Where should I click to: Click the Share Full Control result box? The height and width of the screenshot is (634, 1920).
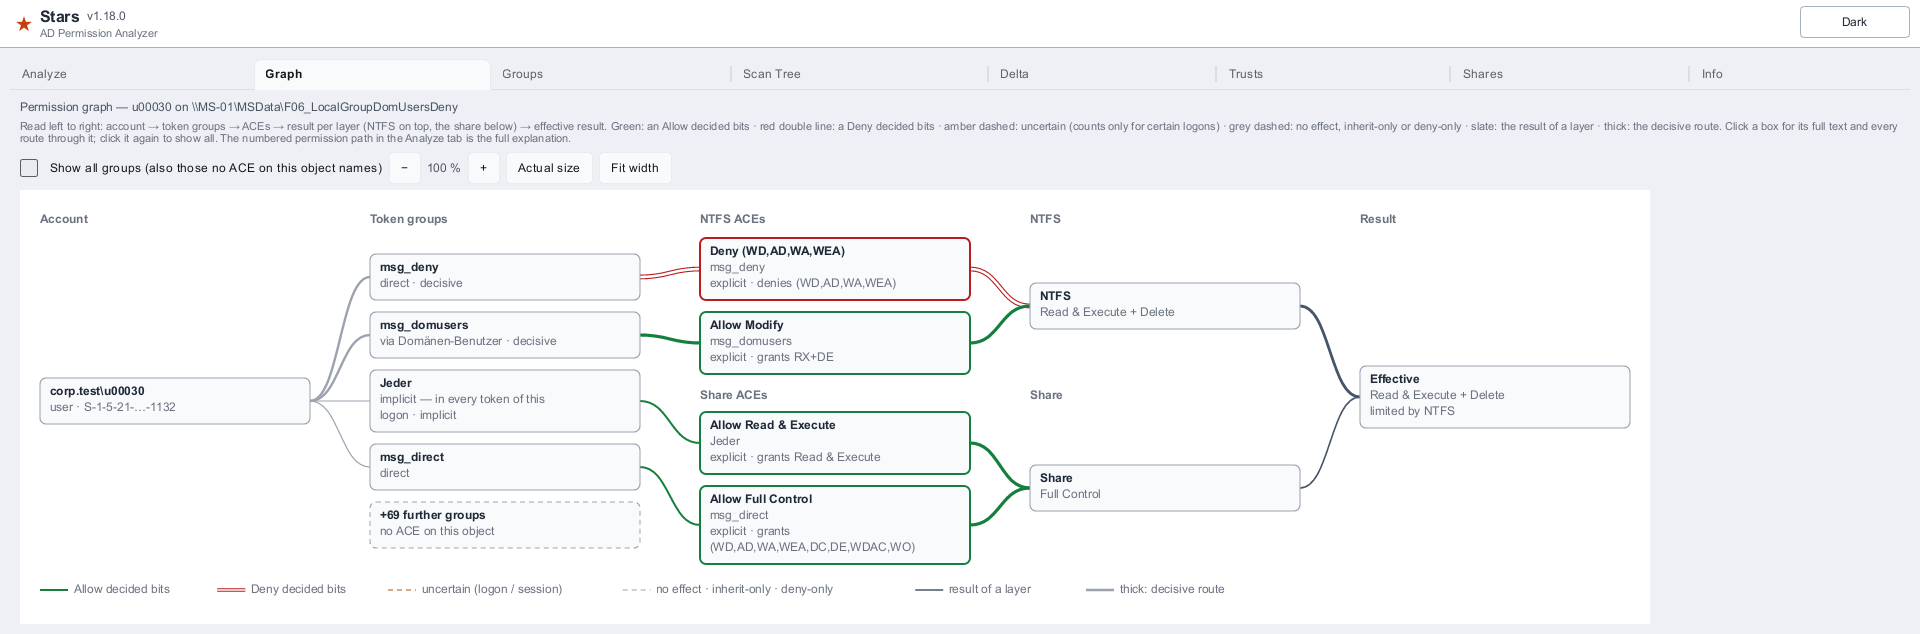point(1165,488)
